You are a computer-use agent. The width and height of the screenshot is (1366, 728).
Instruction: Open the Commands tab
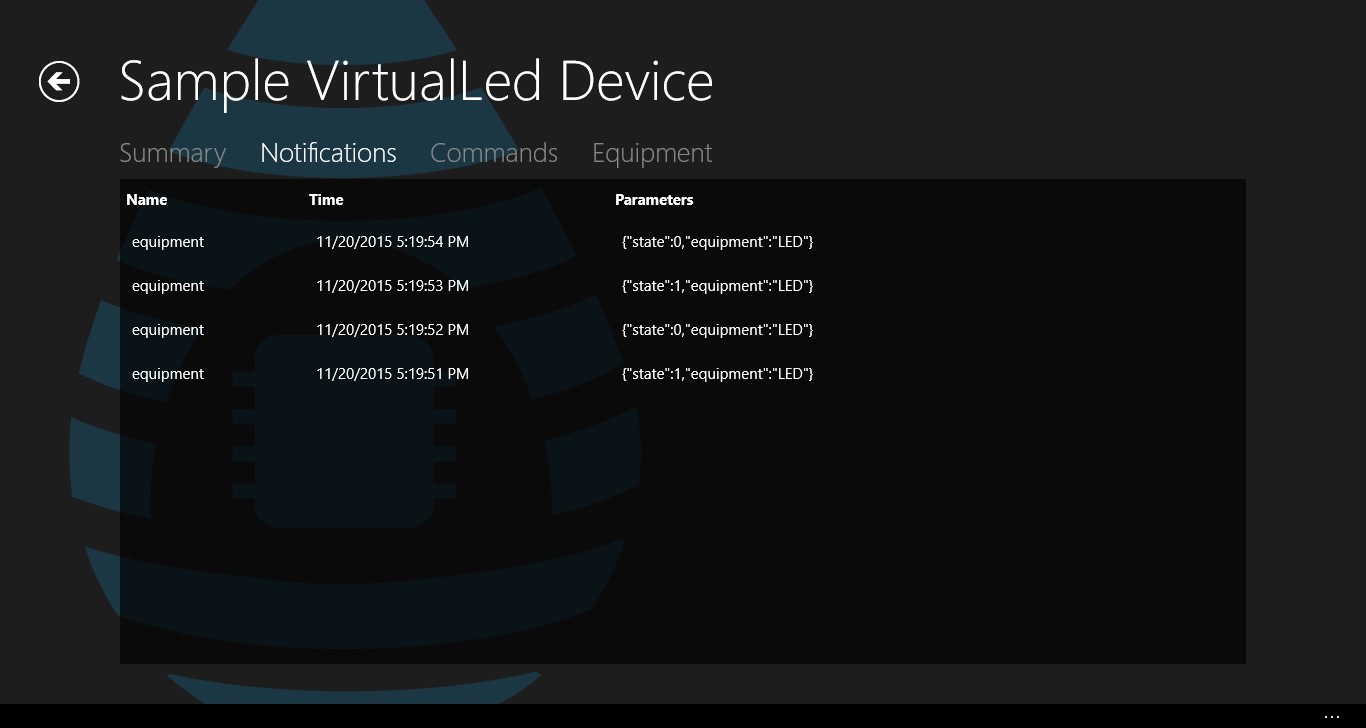click(494, 153)
